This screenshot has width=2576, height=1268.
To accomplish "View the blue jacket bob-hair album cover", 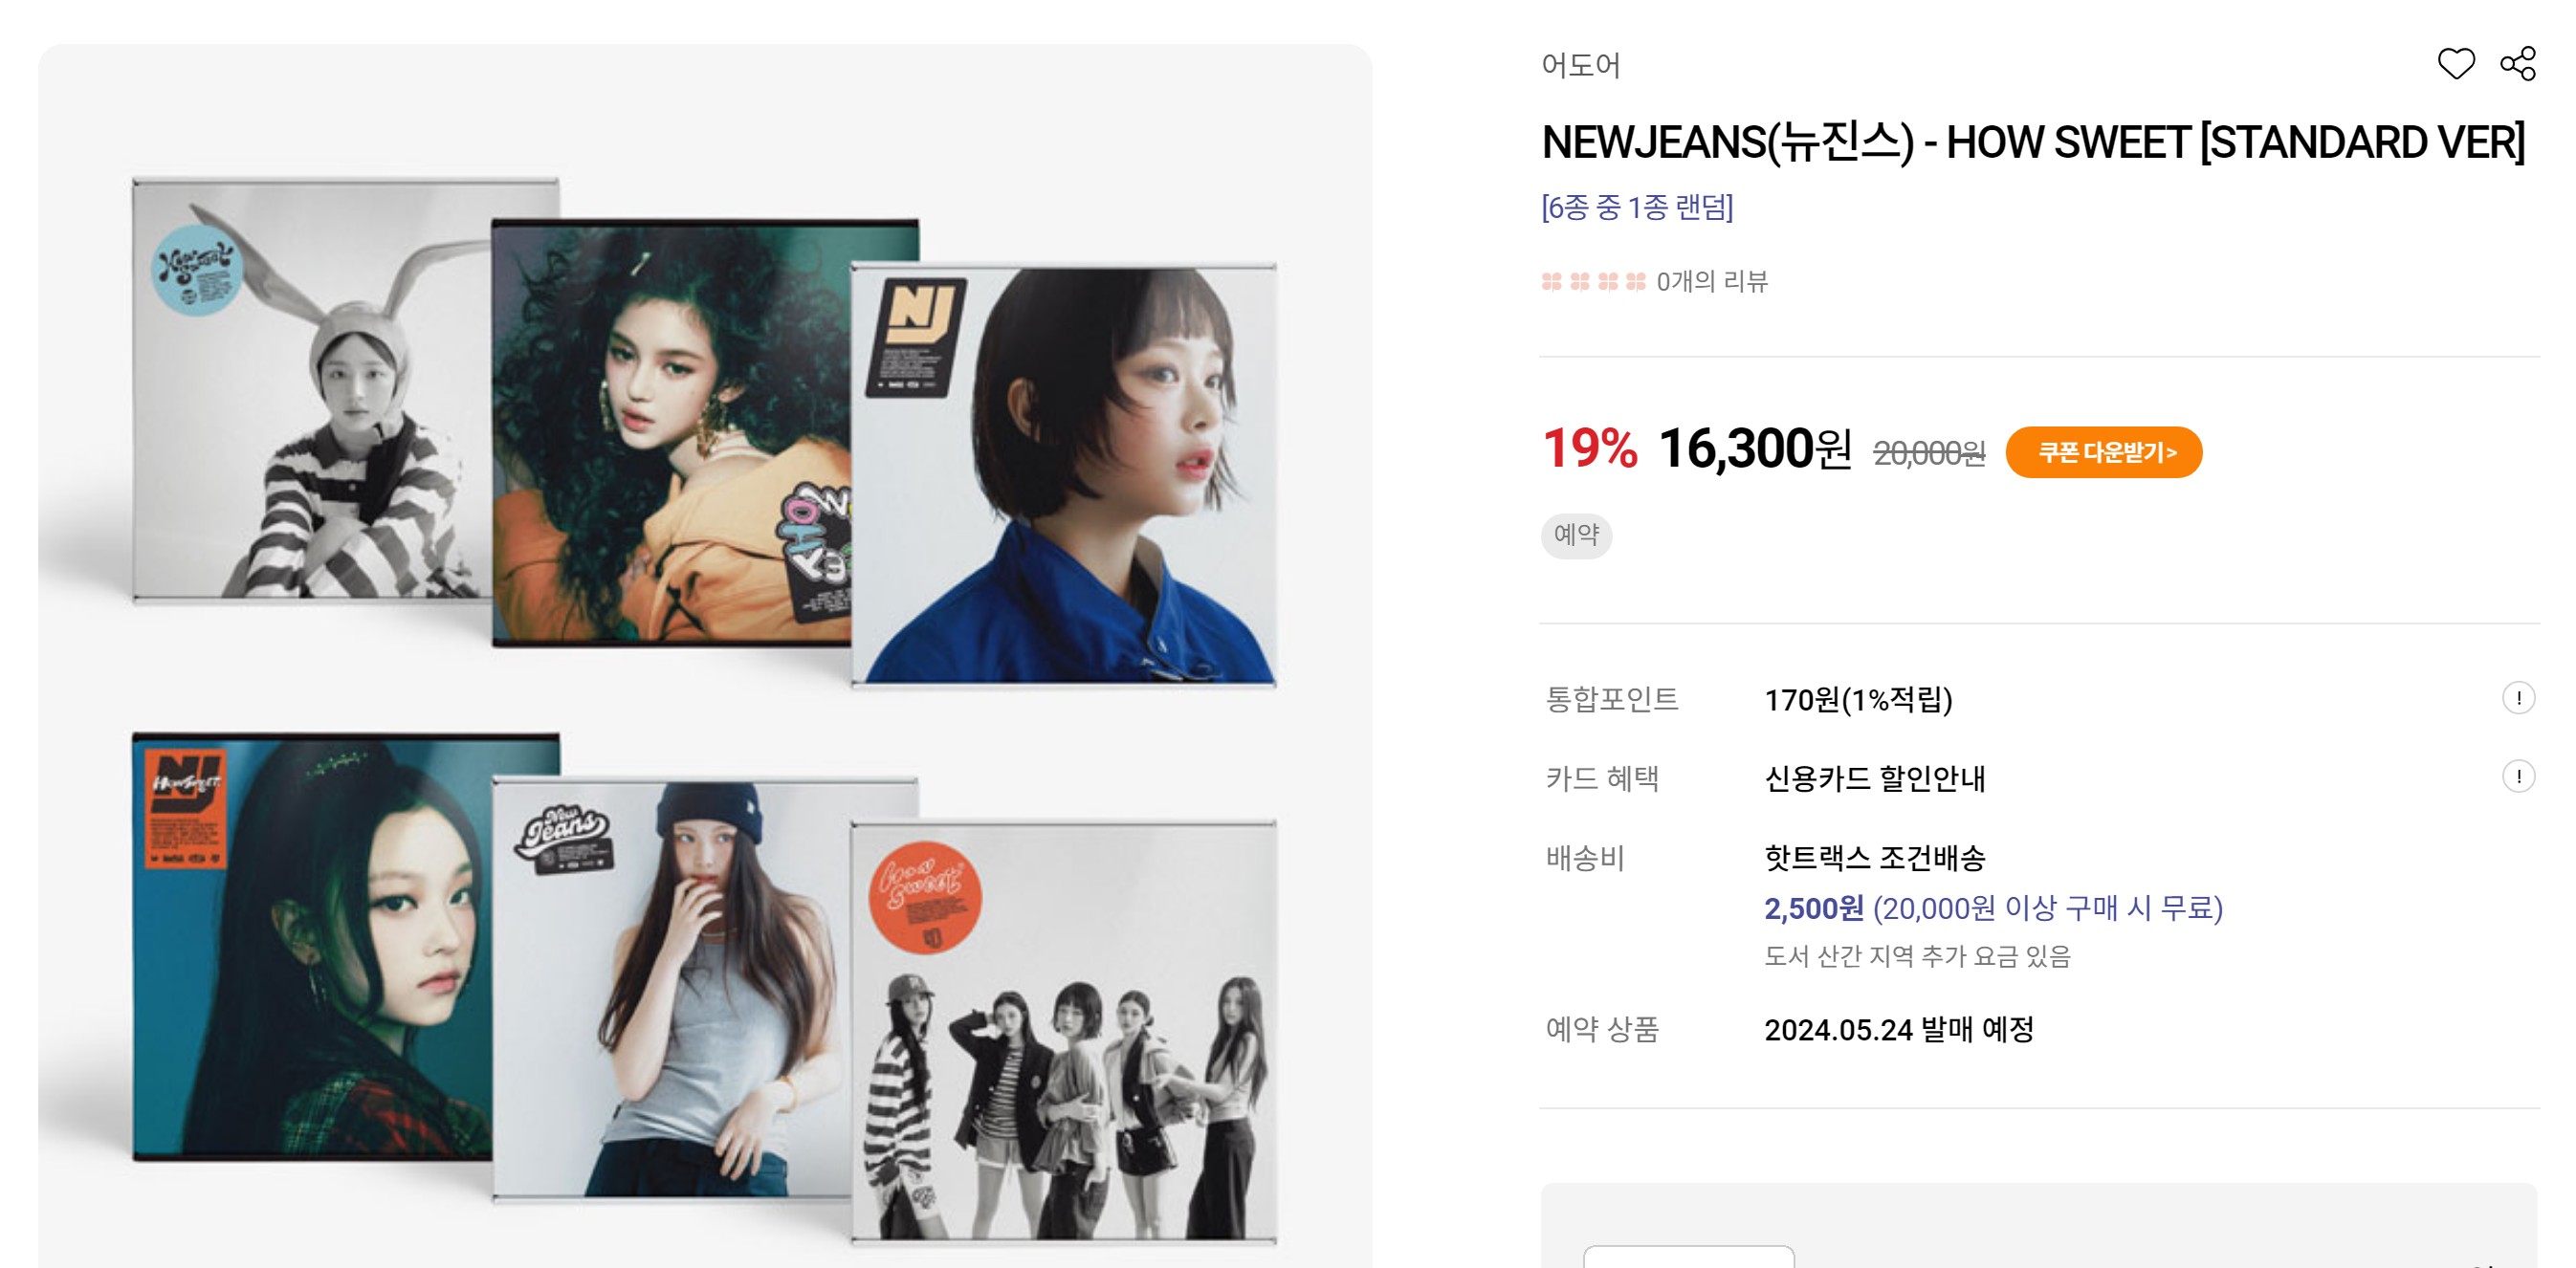I will (1063, 475).
